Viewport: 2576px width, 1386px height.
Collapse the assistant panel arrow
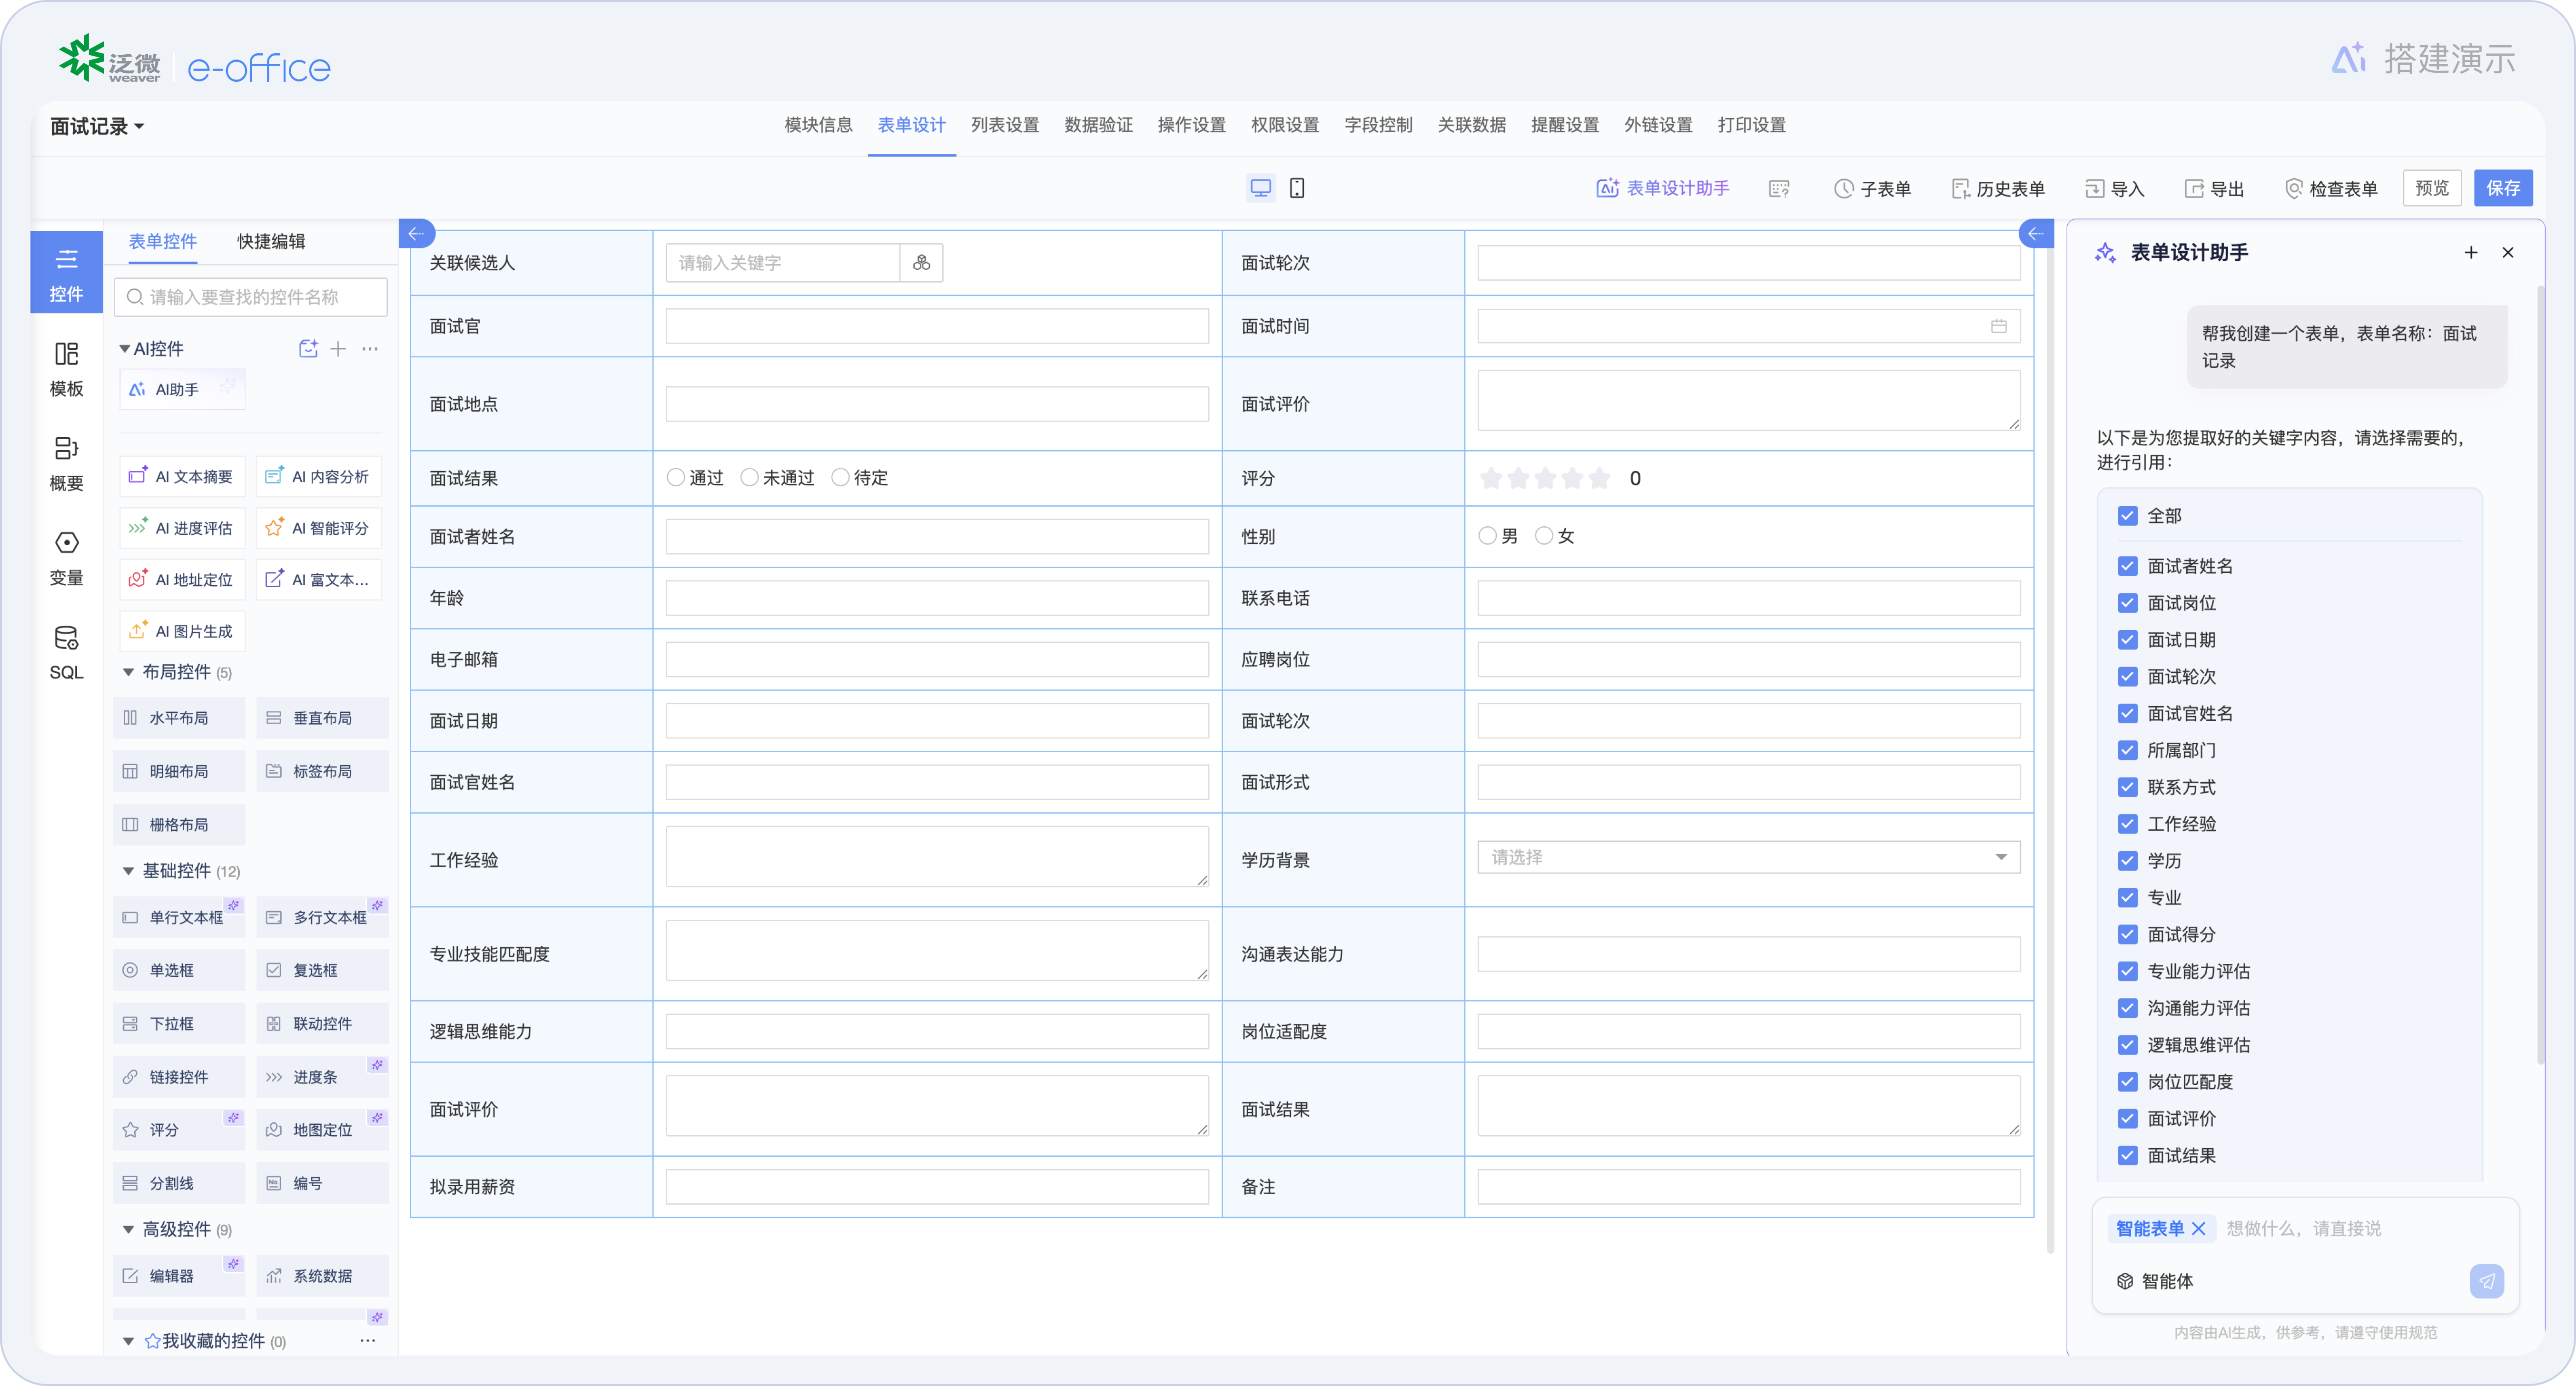[2035, 233]
